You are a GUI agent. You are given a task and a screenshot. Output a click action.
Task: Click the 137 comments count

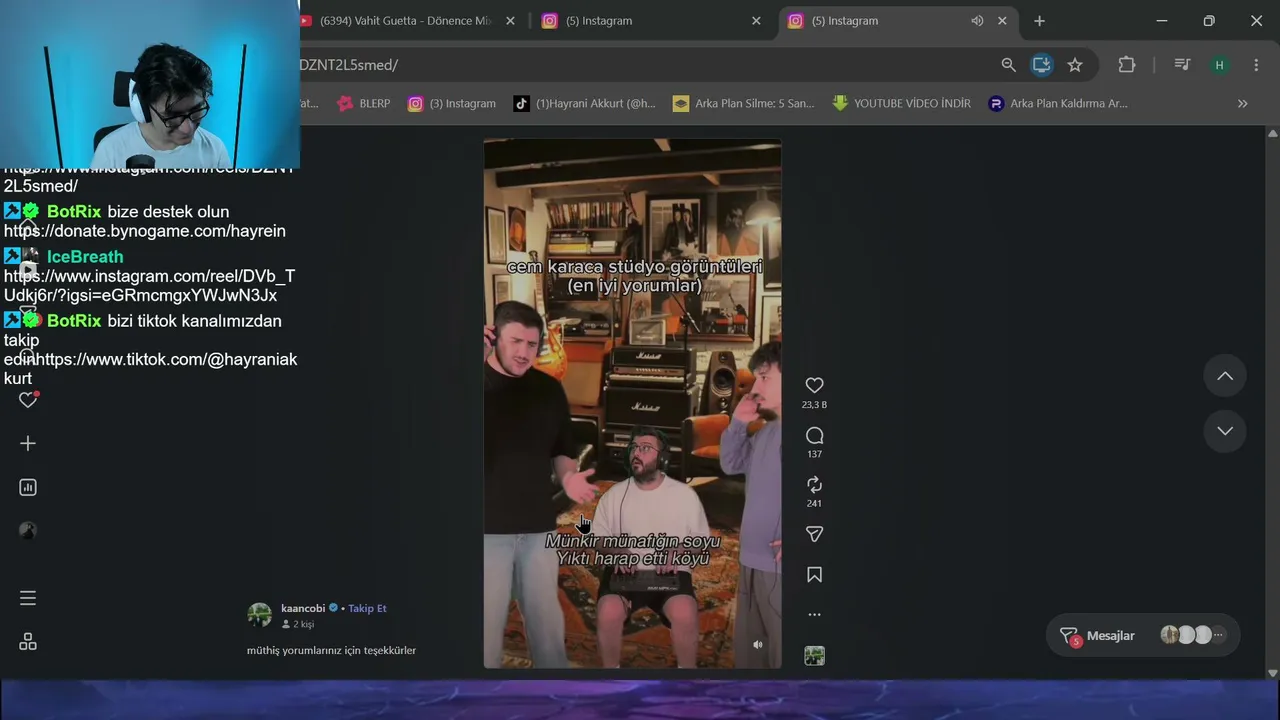(x=814, y=454)
